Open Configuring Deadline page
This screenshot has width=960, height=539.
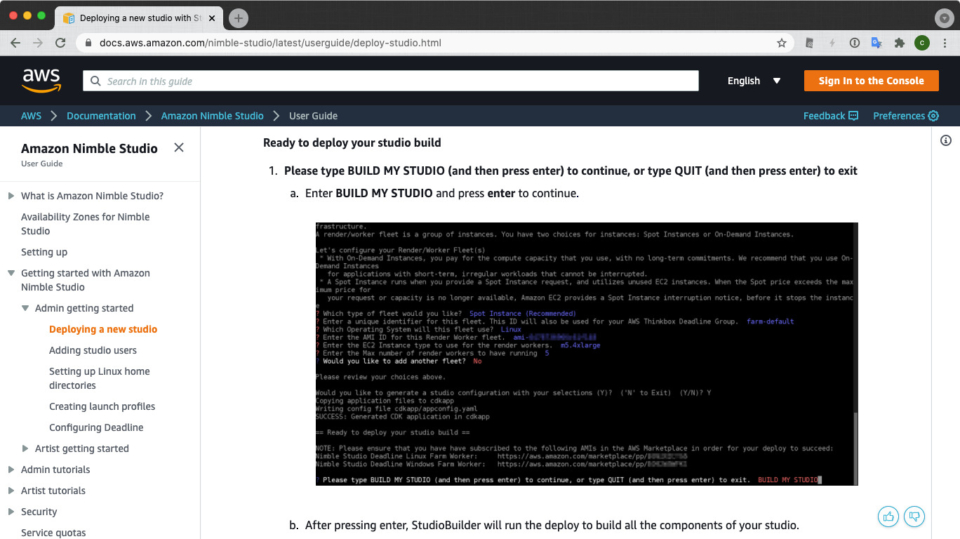click(96, 428)
